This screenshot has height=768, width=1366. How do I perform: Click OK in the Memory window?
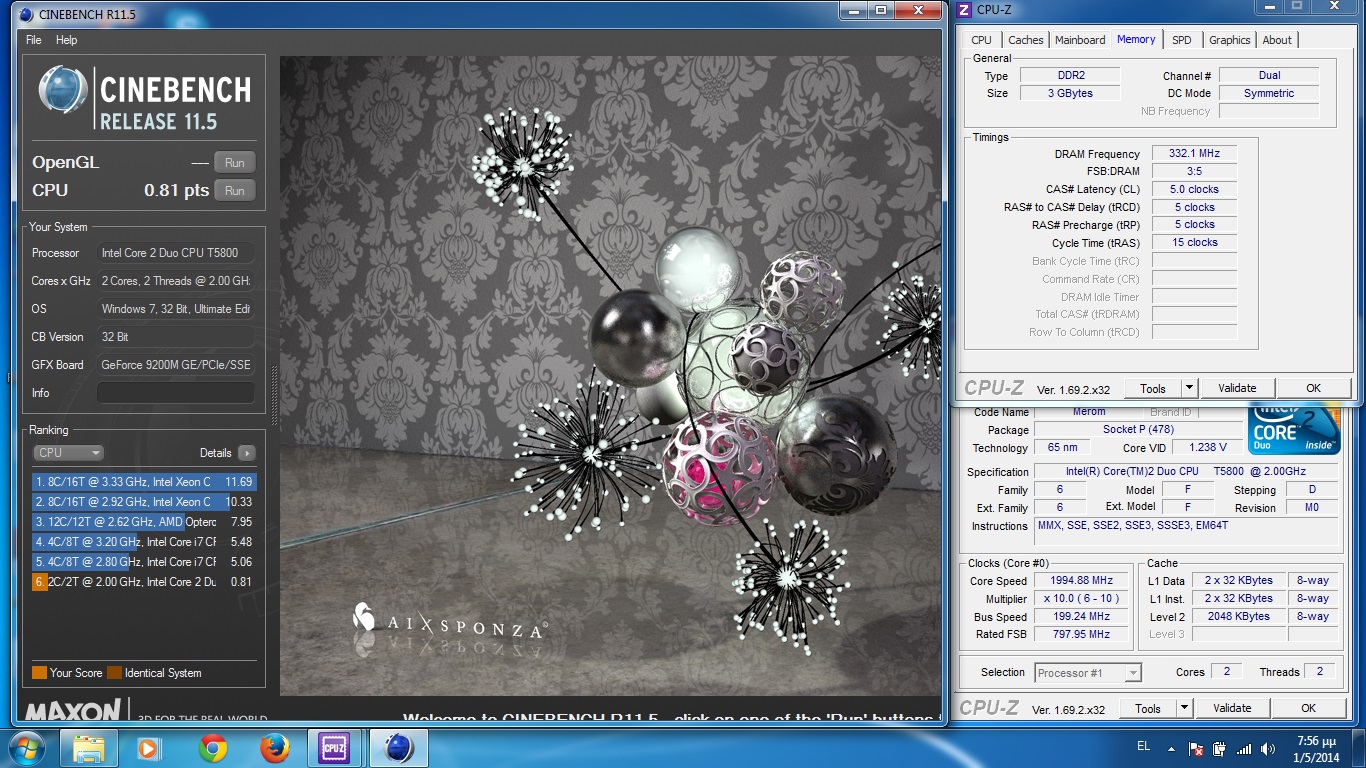click(1313, 388)
